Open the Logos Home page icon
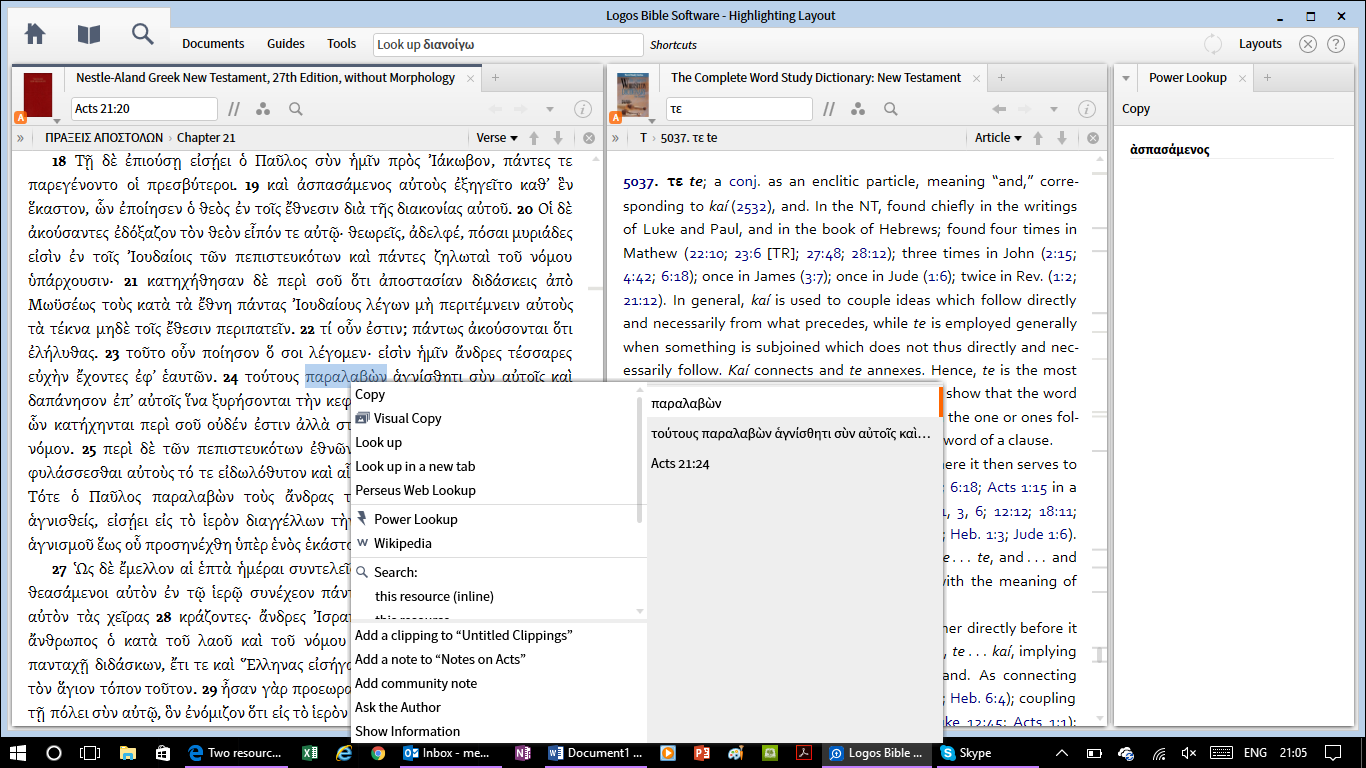 pyautogui.click(x=35, y=34)
